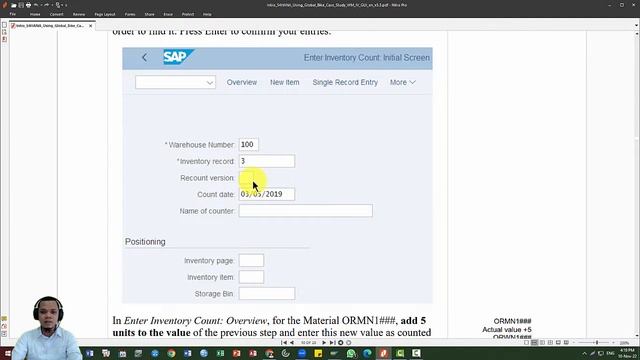Image resolution: width=640 pixels, height=360 pixels.
Task: Select facing continuous view icon
Action: pos(550,343)
